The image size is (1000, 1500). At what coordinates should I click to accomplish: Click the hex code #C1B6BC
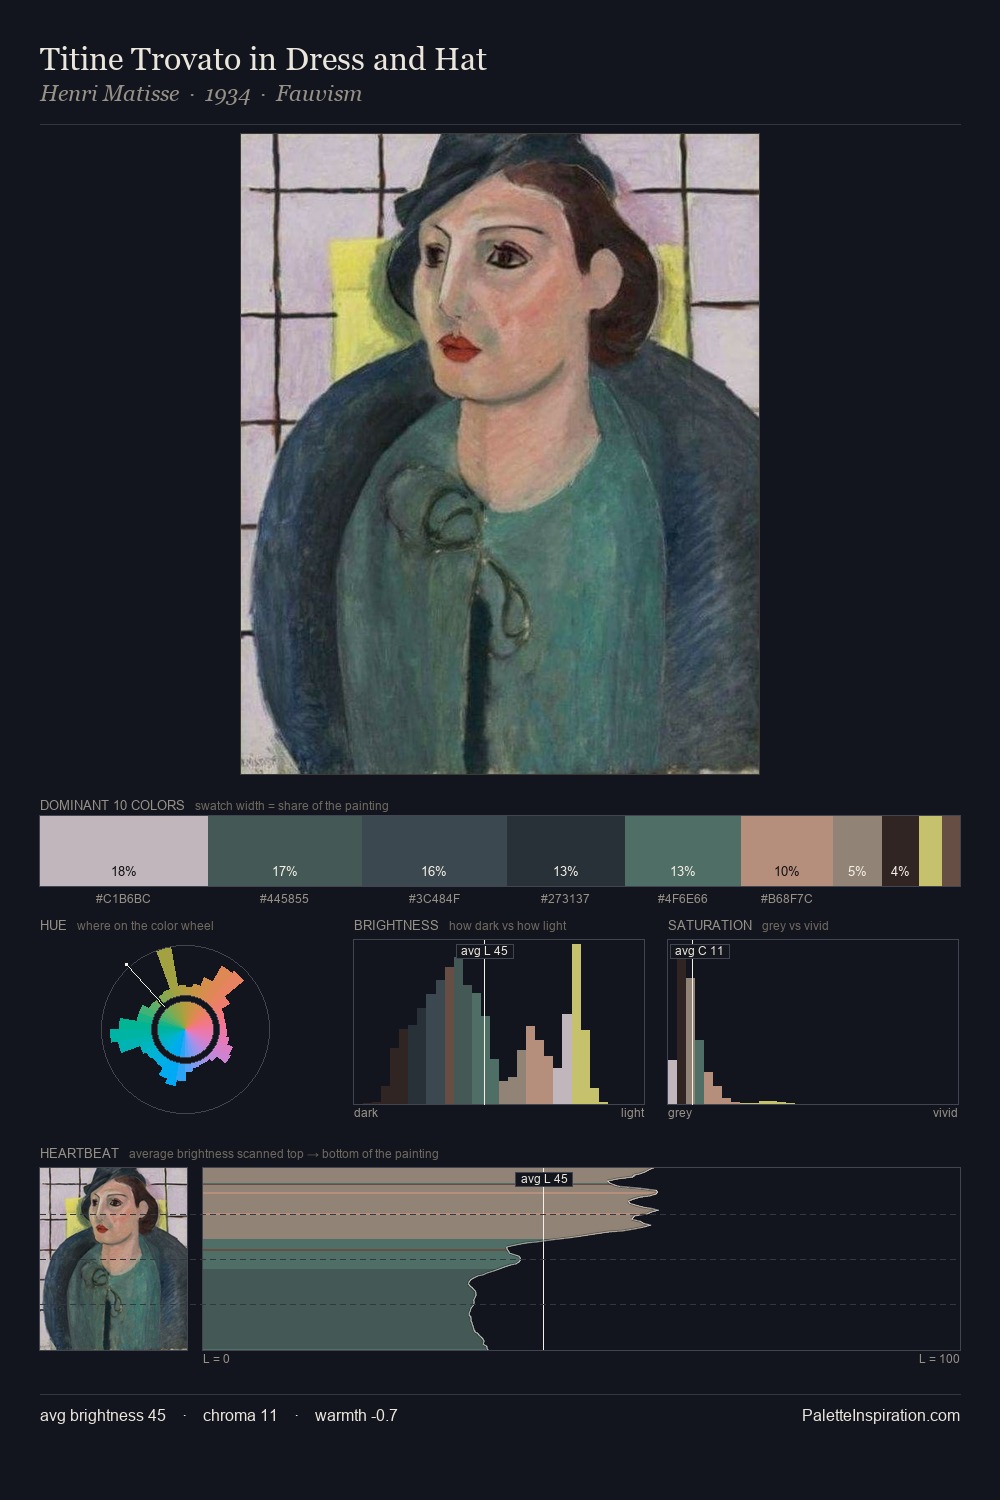click(123, 899)
